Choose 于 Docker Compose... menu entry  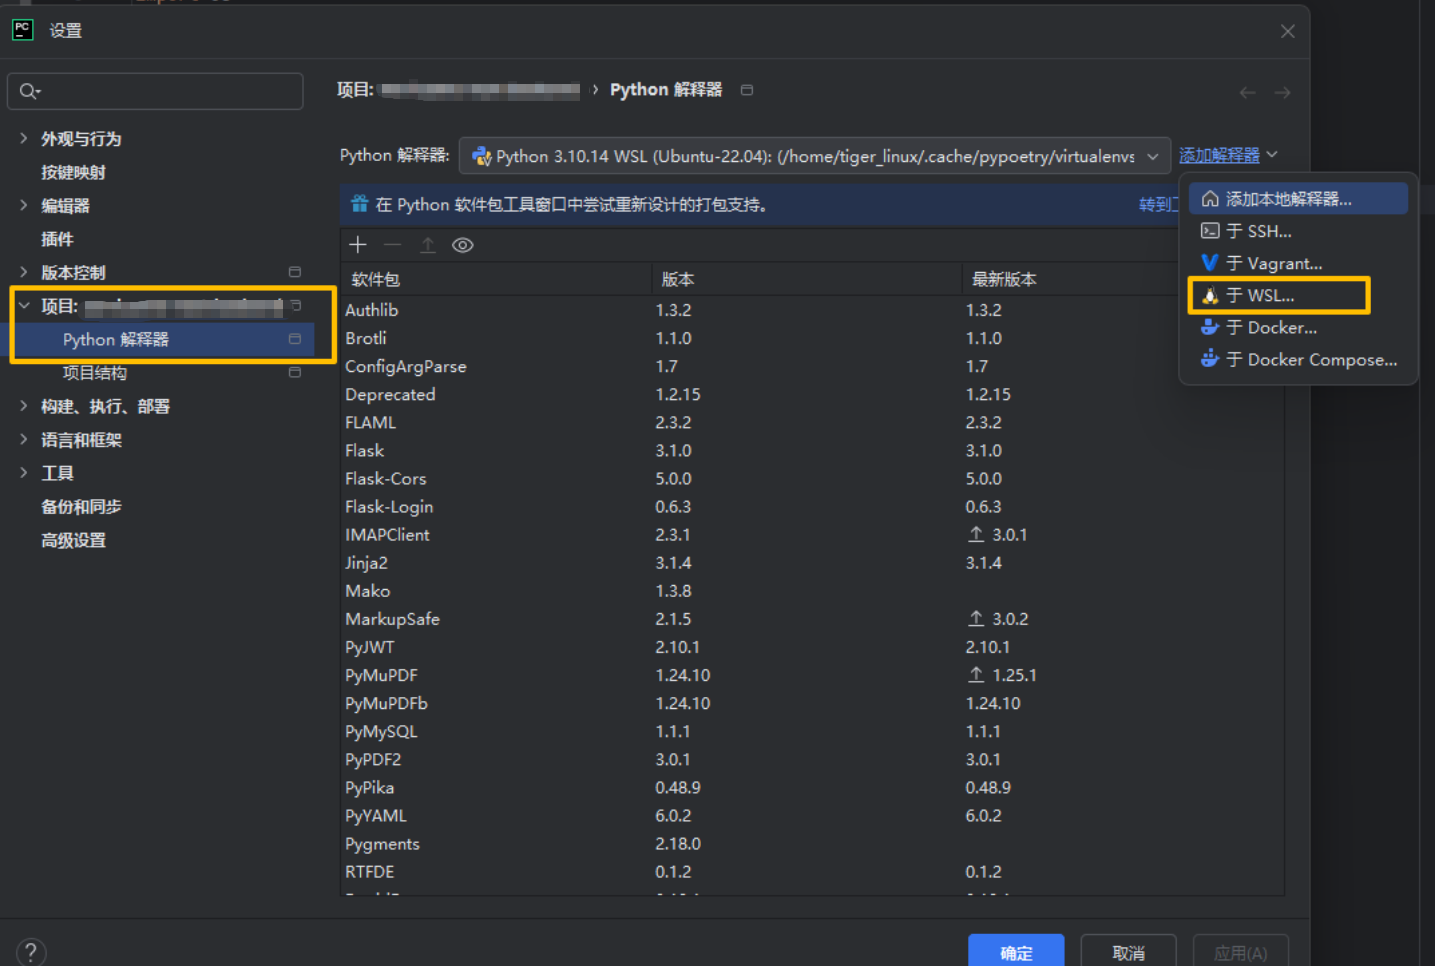[1310, 360]
